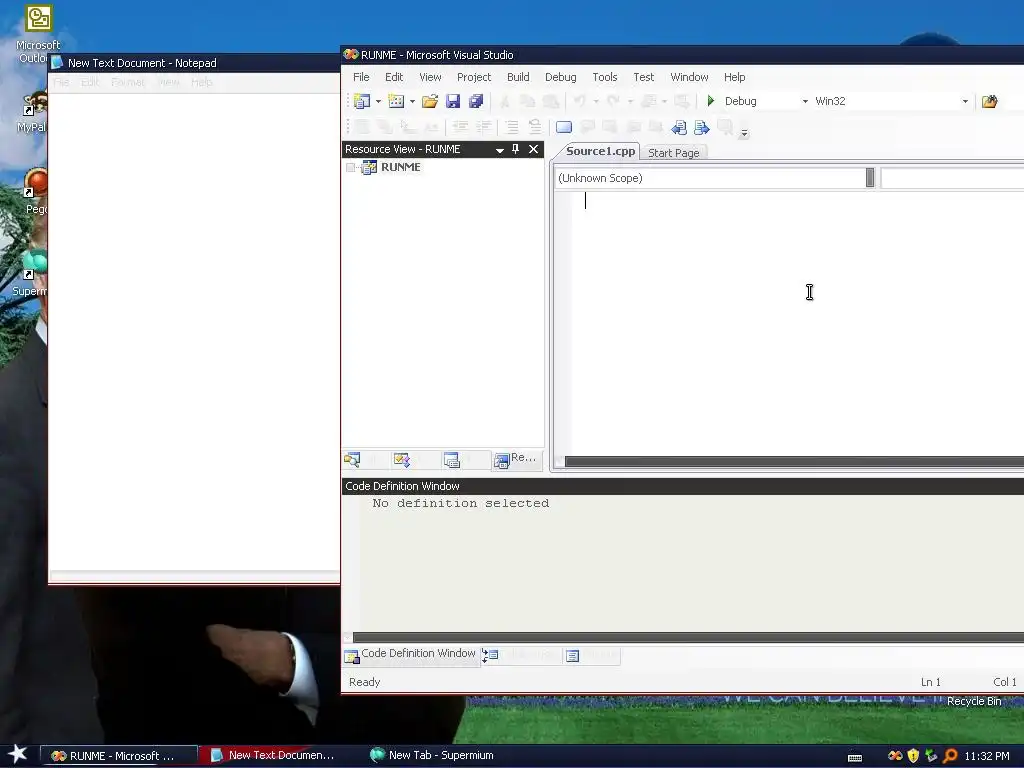Viewport: 1024px width, 768px height.
Task: Save Source1.cpp with the floppy disk icon
Action: [453, 101]
